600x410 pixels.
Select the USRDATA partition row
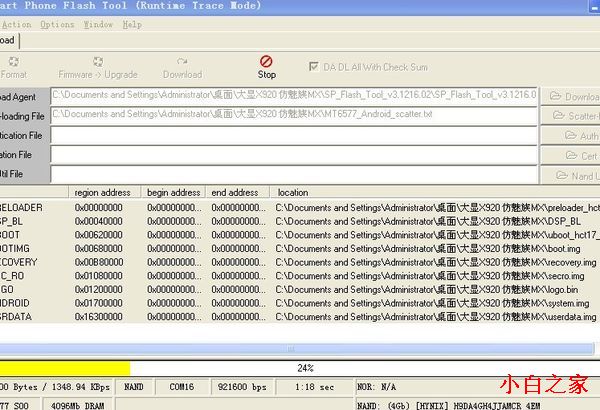pos(300,317)
